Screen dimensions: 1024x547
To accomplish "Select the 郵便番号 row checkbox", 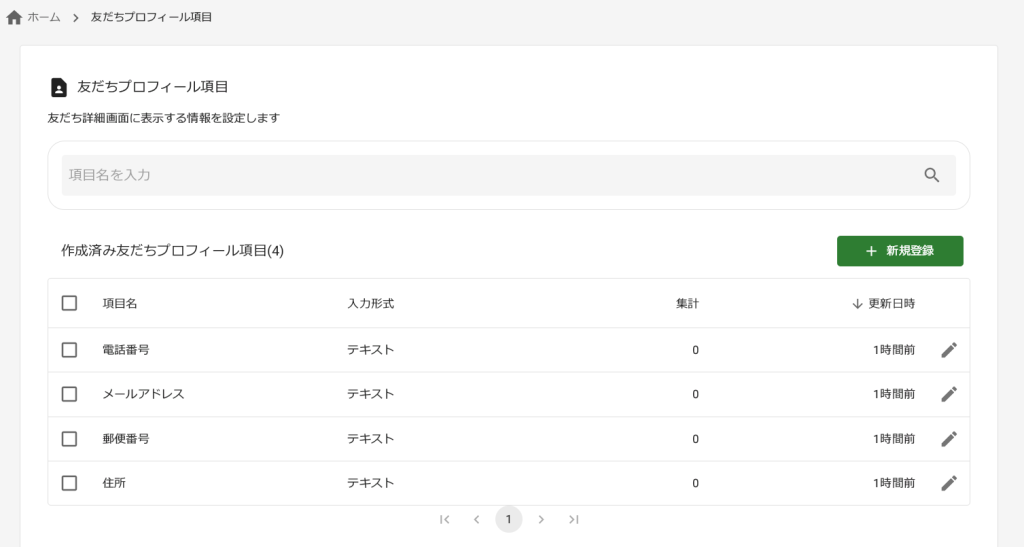I will point(69,439).
